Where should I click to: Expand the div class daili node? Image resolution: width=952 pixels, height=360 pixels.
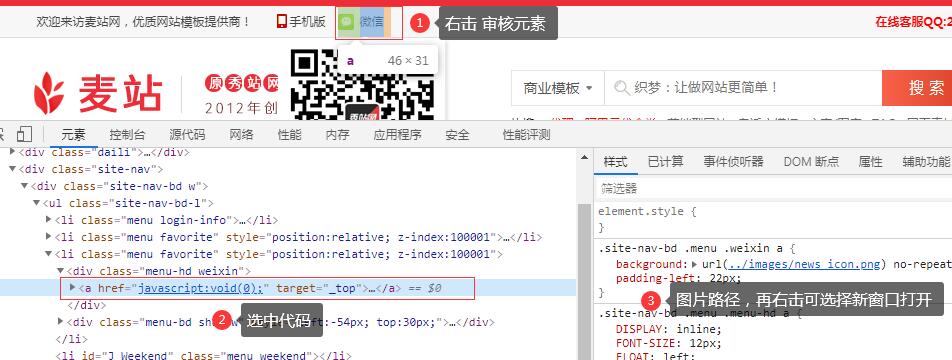(13, 151)
